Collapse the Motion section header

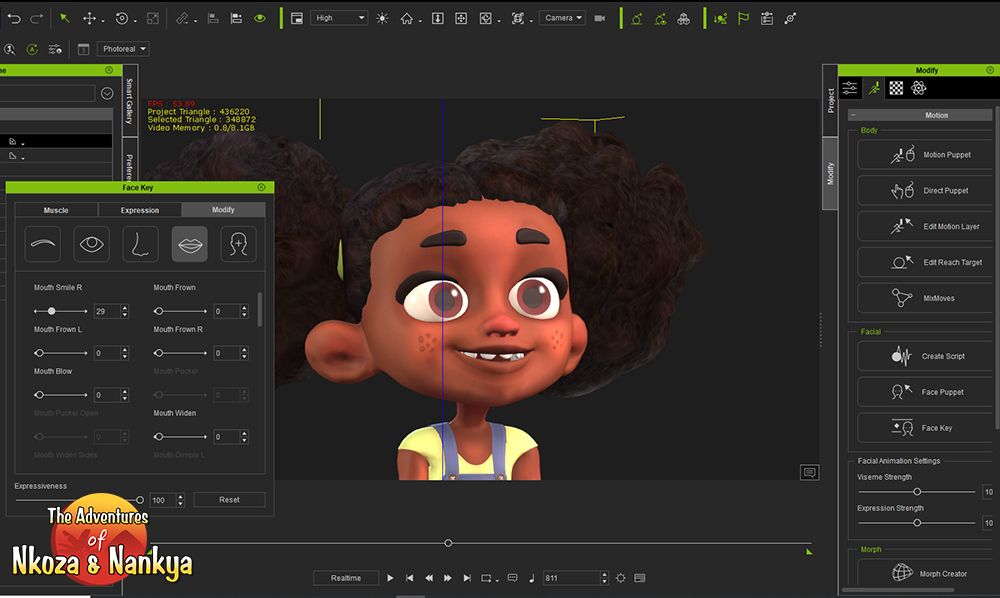click(x=851, y=115)
